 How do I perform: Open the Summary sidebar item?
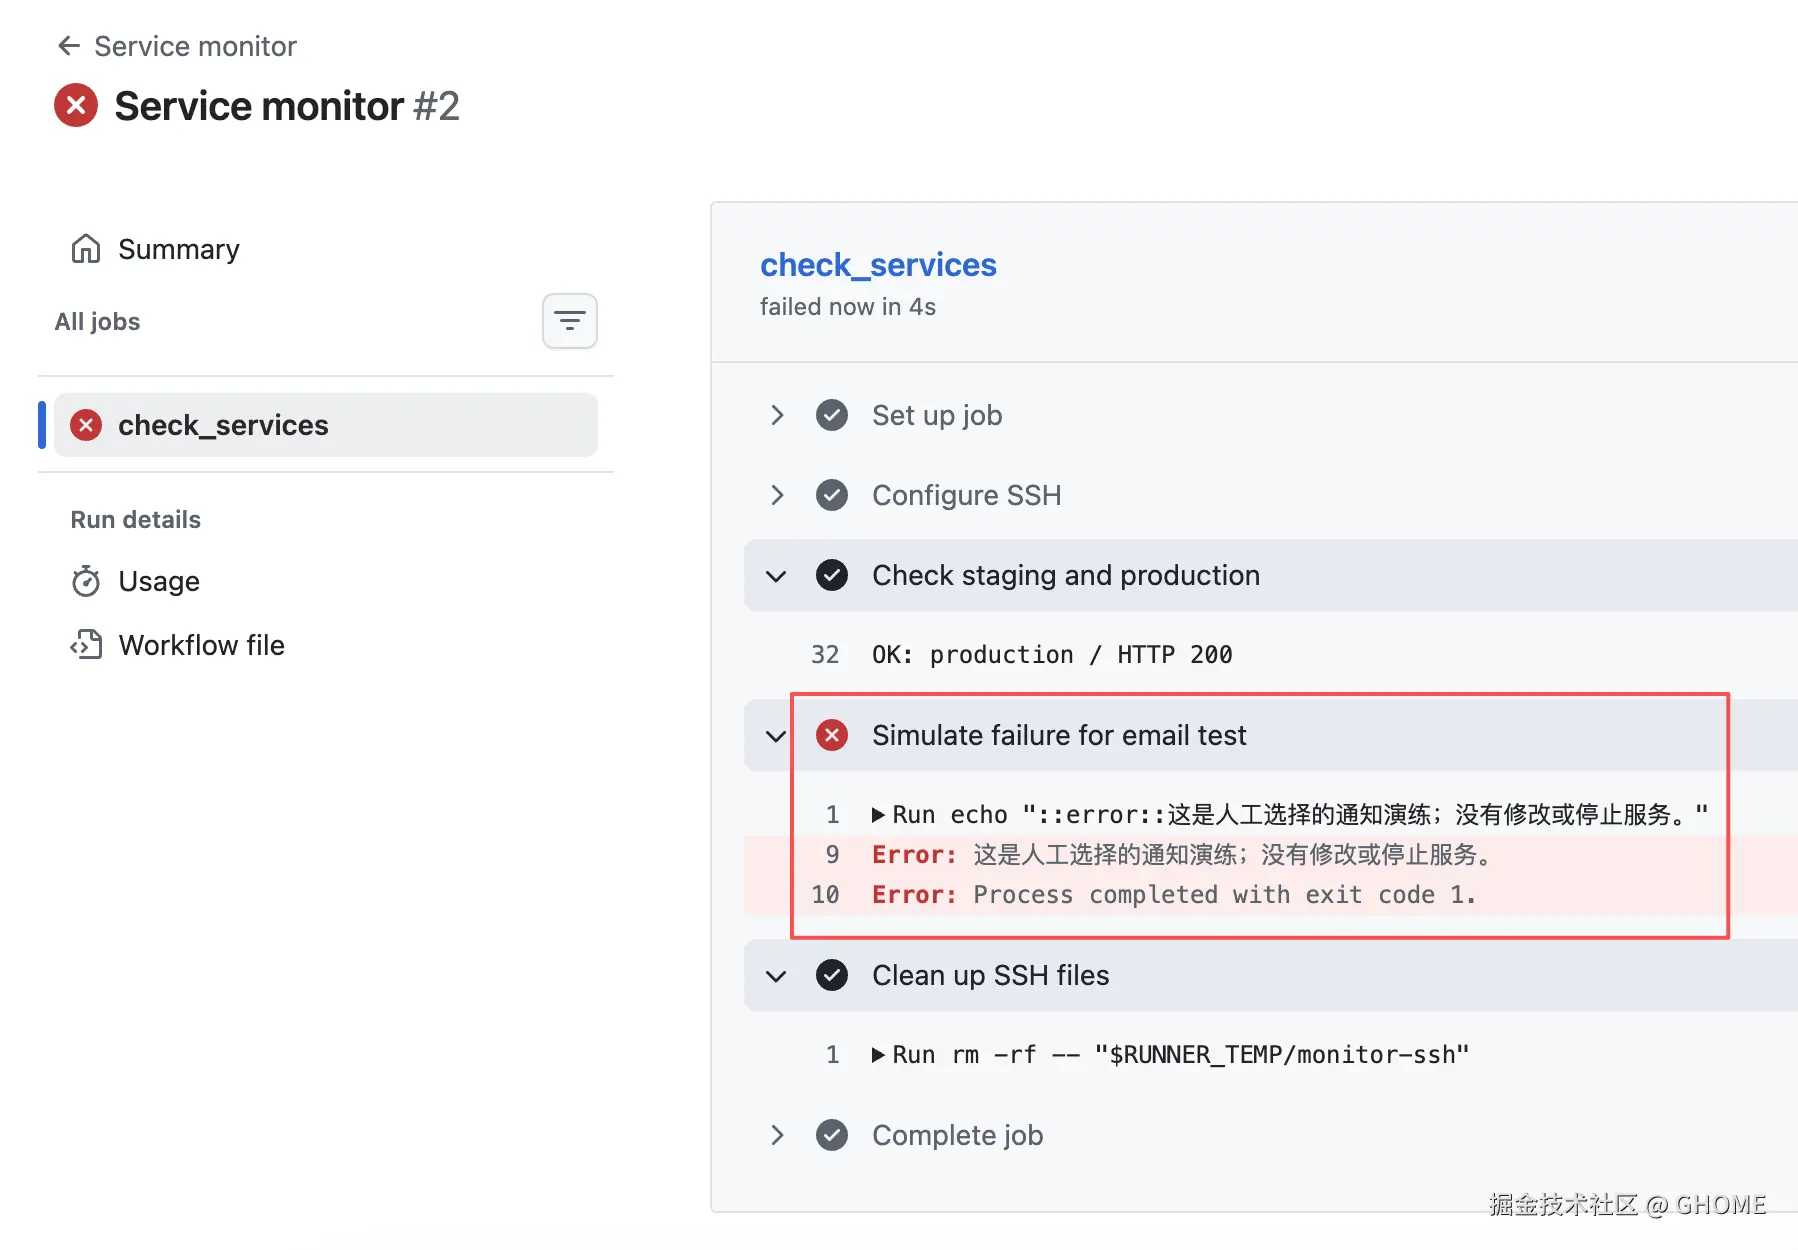coord(156,249)
